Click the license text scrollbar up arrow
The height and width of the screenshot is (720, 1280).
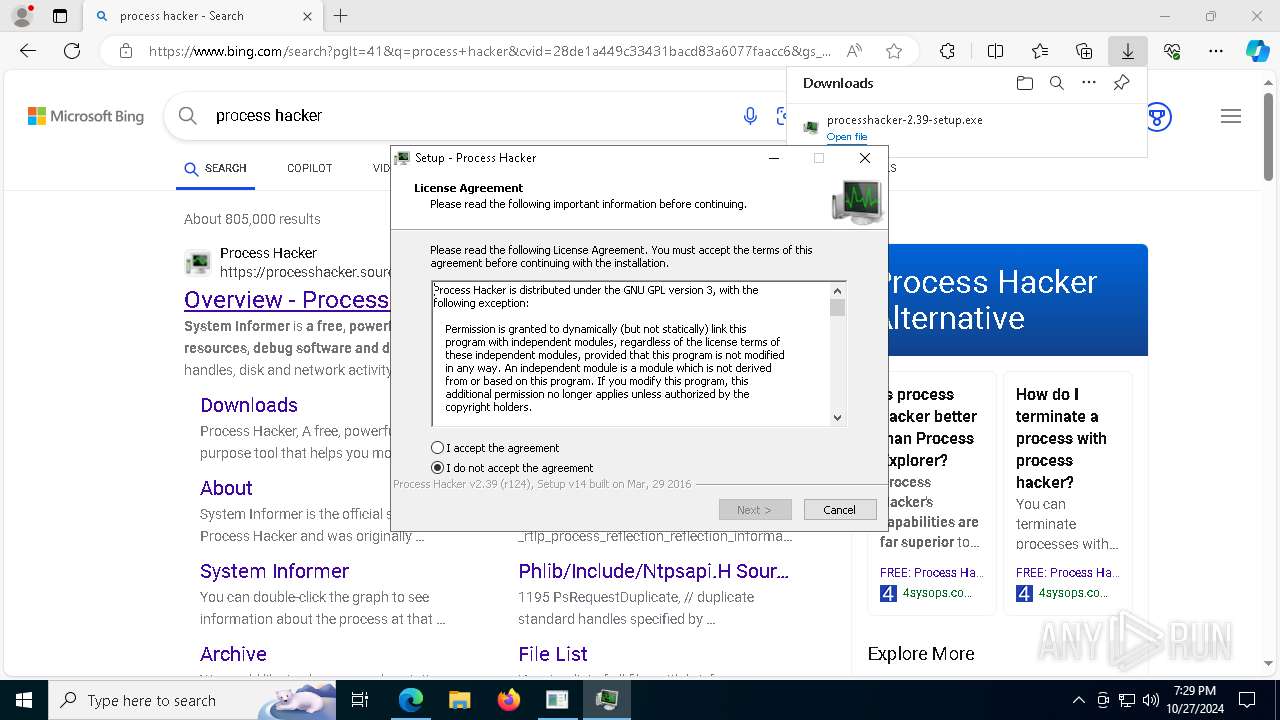pos(838,291)
